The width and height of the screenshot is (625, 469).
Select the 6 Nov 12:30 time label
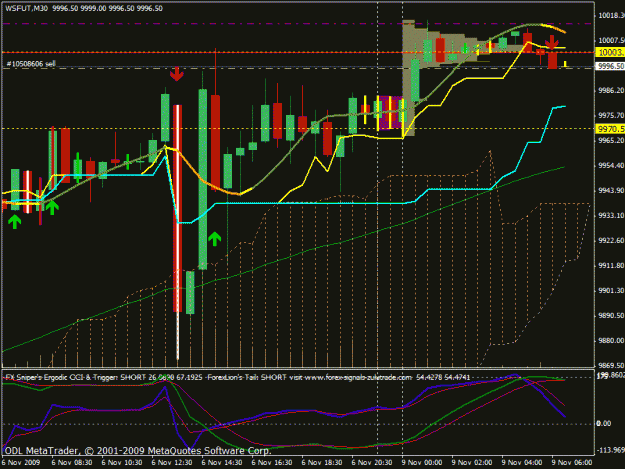click(x=172, y=463)
